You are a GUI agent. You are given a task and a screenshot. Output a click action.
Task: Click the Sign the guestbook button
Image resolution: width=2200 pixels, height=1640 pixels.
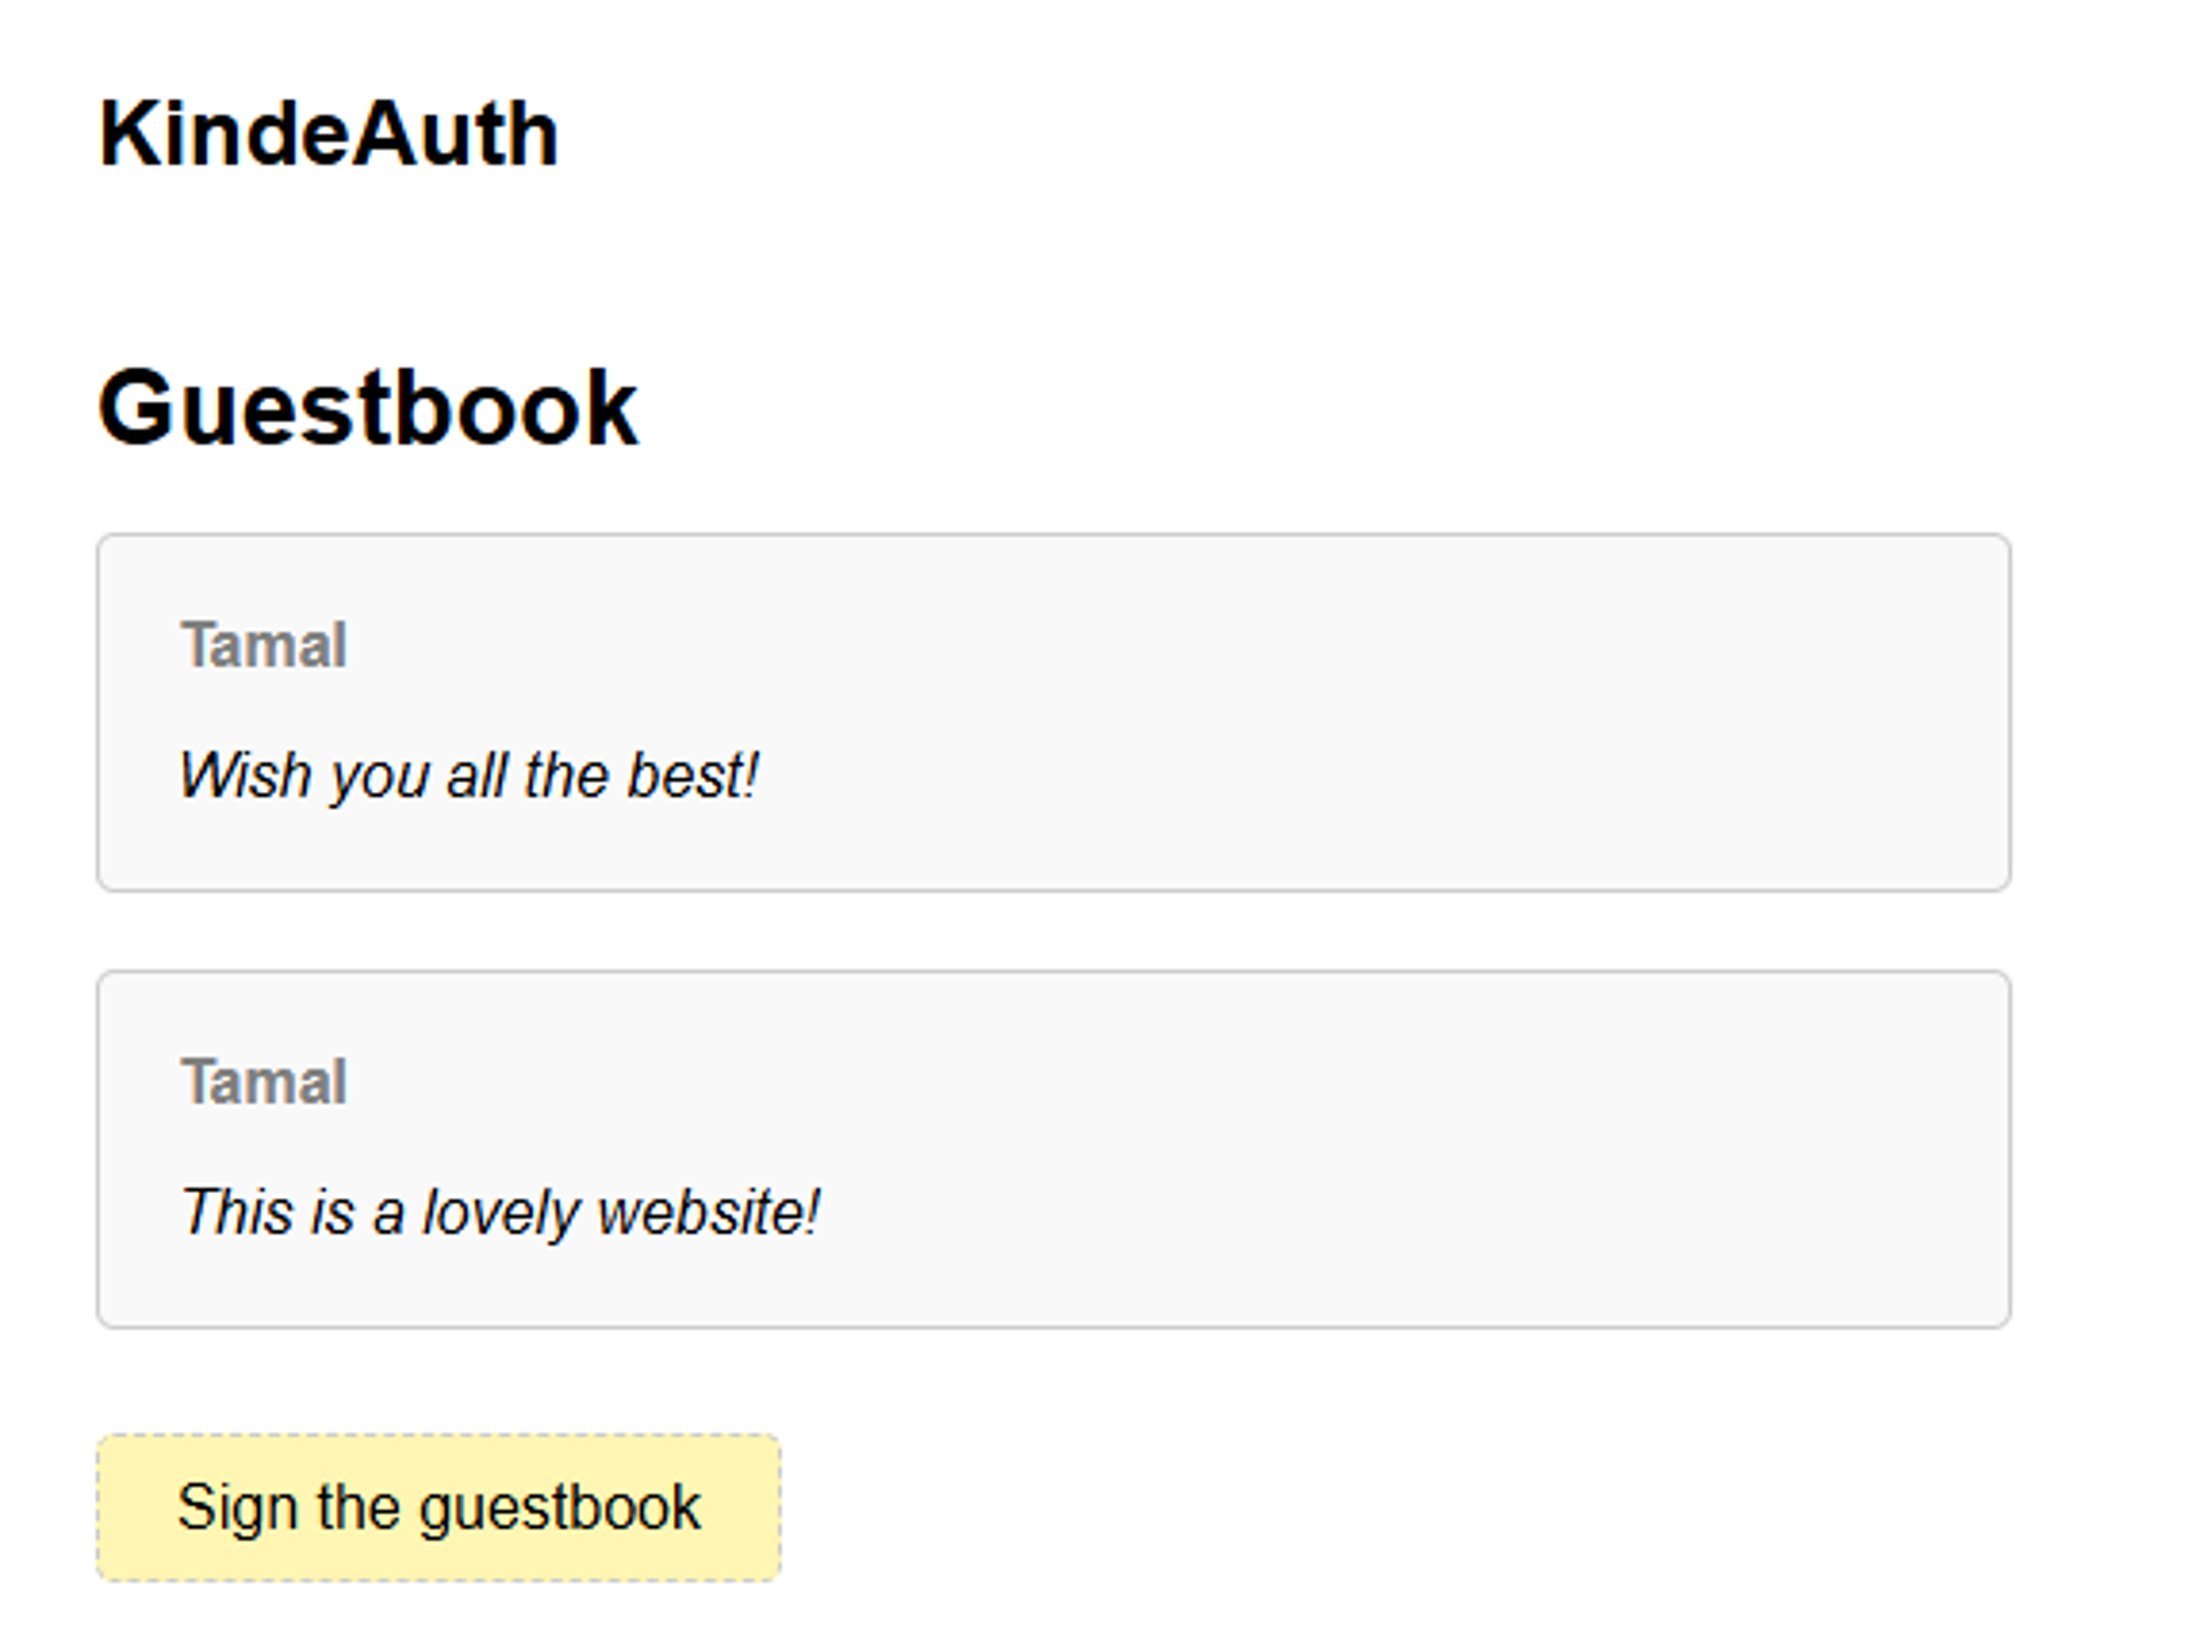(x=440, y=1506)
